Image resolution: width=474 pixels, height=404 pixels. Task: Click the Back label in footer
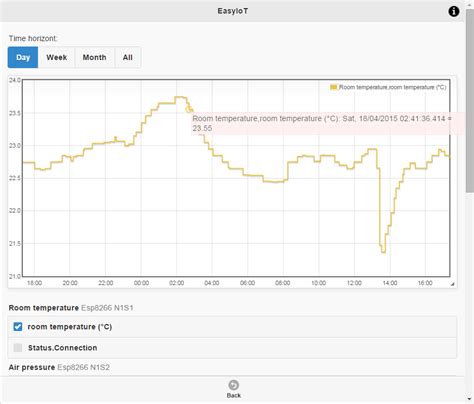coord(234,395)
